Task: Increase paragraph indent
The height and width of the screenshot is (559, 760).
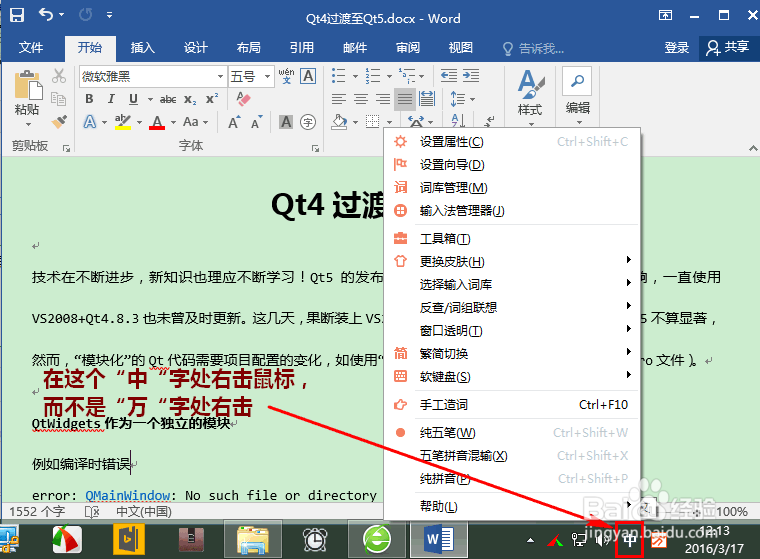Action: [x=471, y=75]
